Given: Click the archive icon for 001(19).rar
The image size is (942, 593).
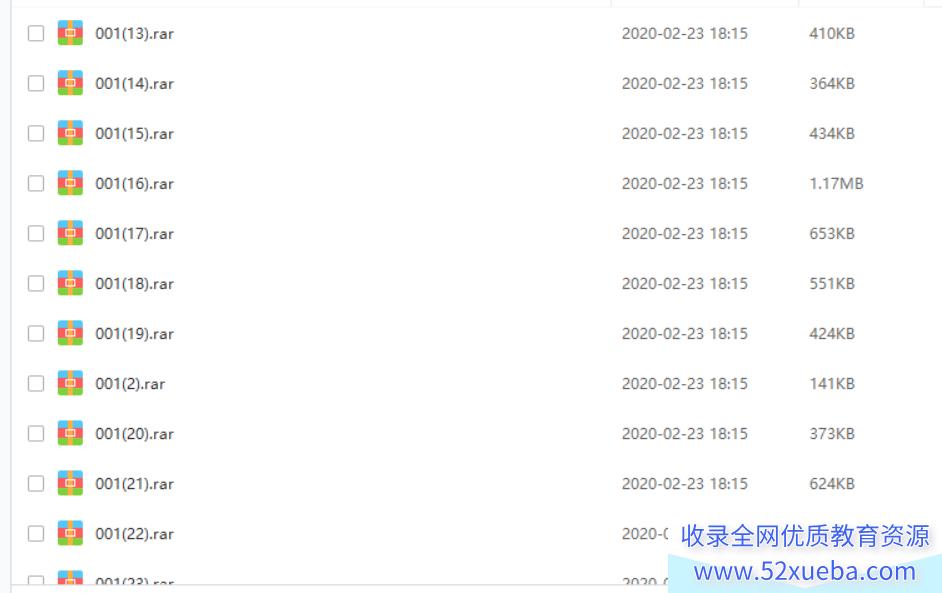Looking at the screenshot, I should click(x=70, y=333).
